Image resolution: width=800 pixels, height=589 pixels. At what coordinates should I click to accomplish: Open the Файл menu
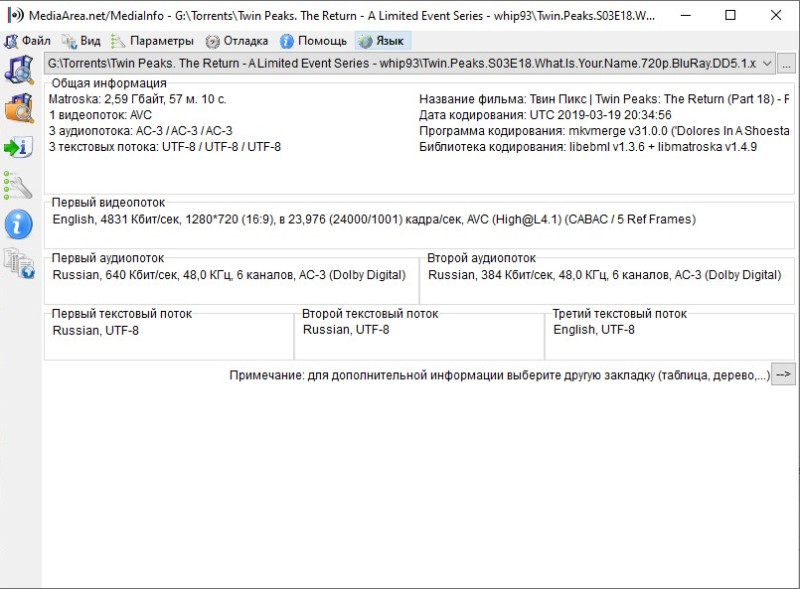pos(28,41)
